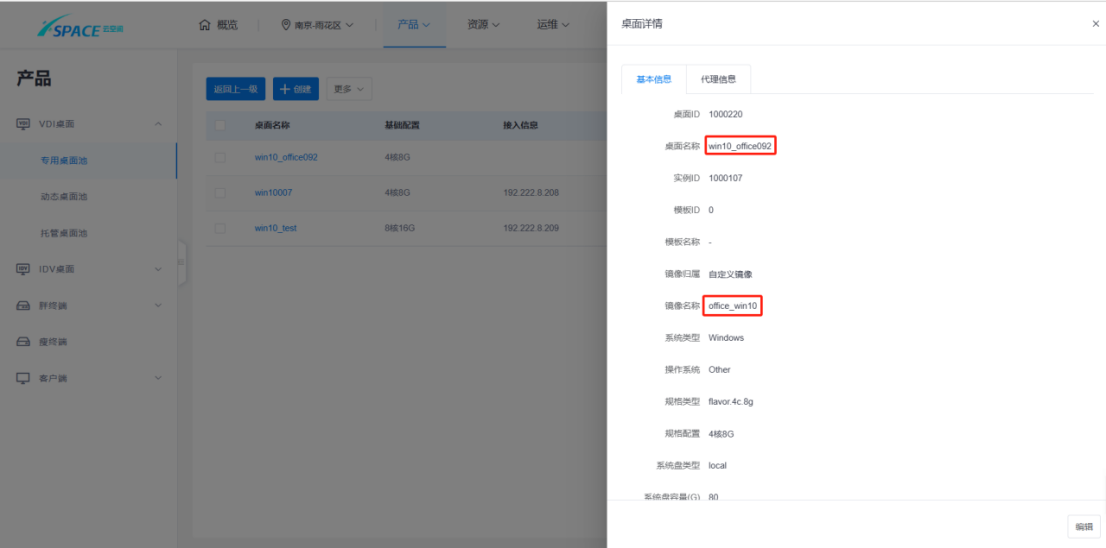1106x548 pixels.
Task: Click the 概览 home icon
Action: (205, 25)
